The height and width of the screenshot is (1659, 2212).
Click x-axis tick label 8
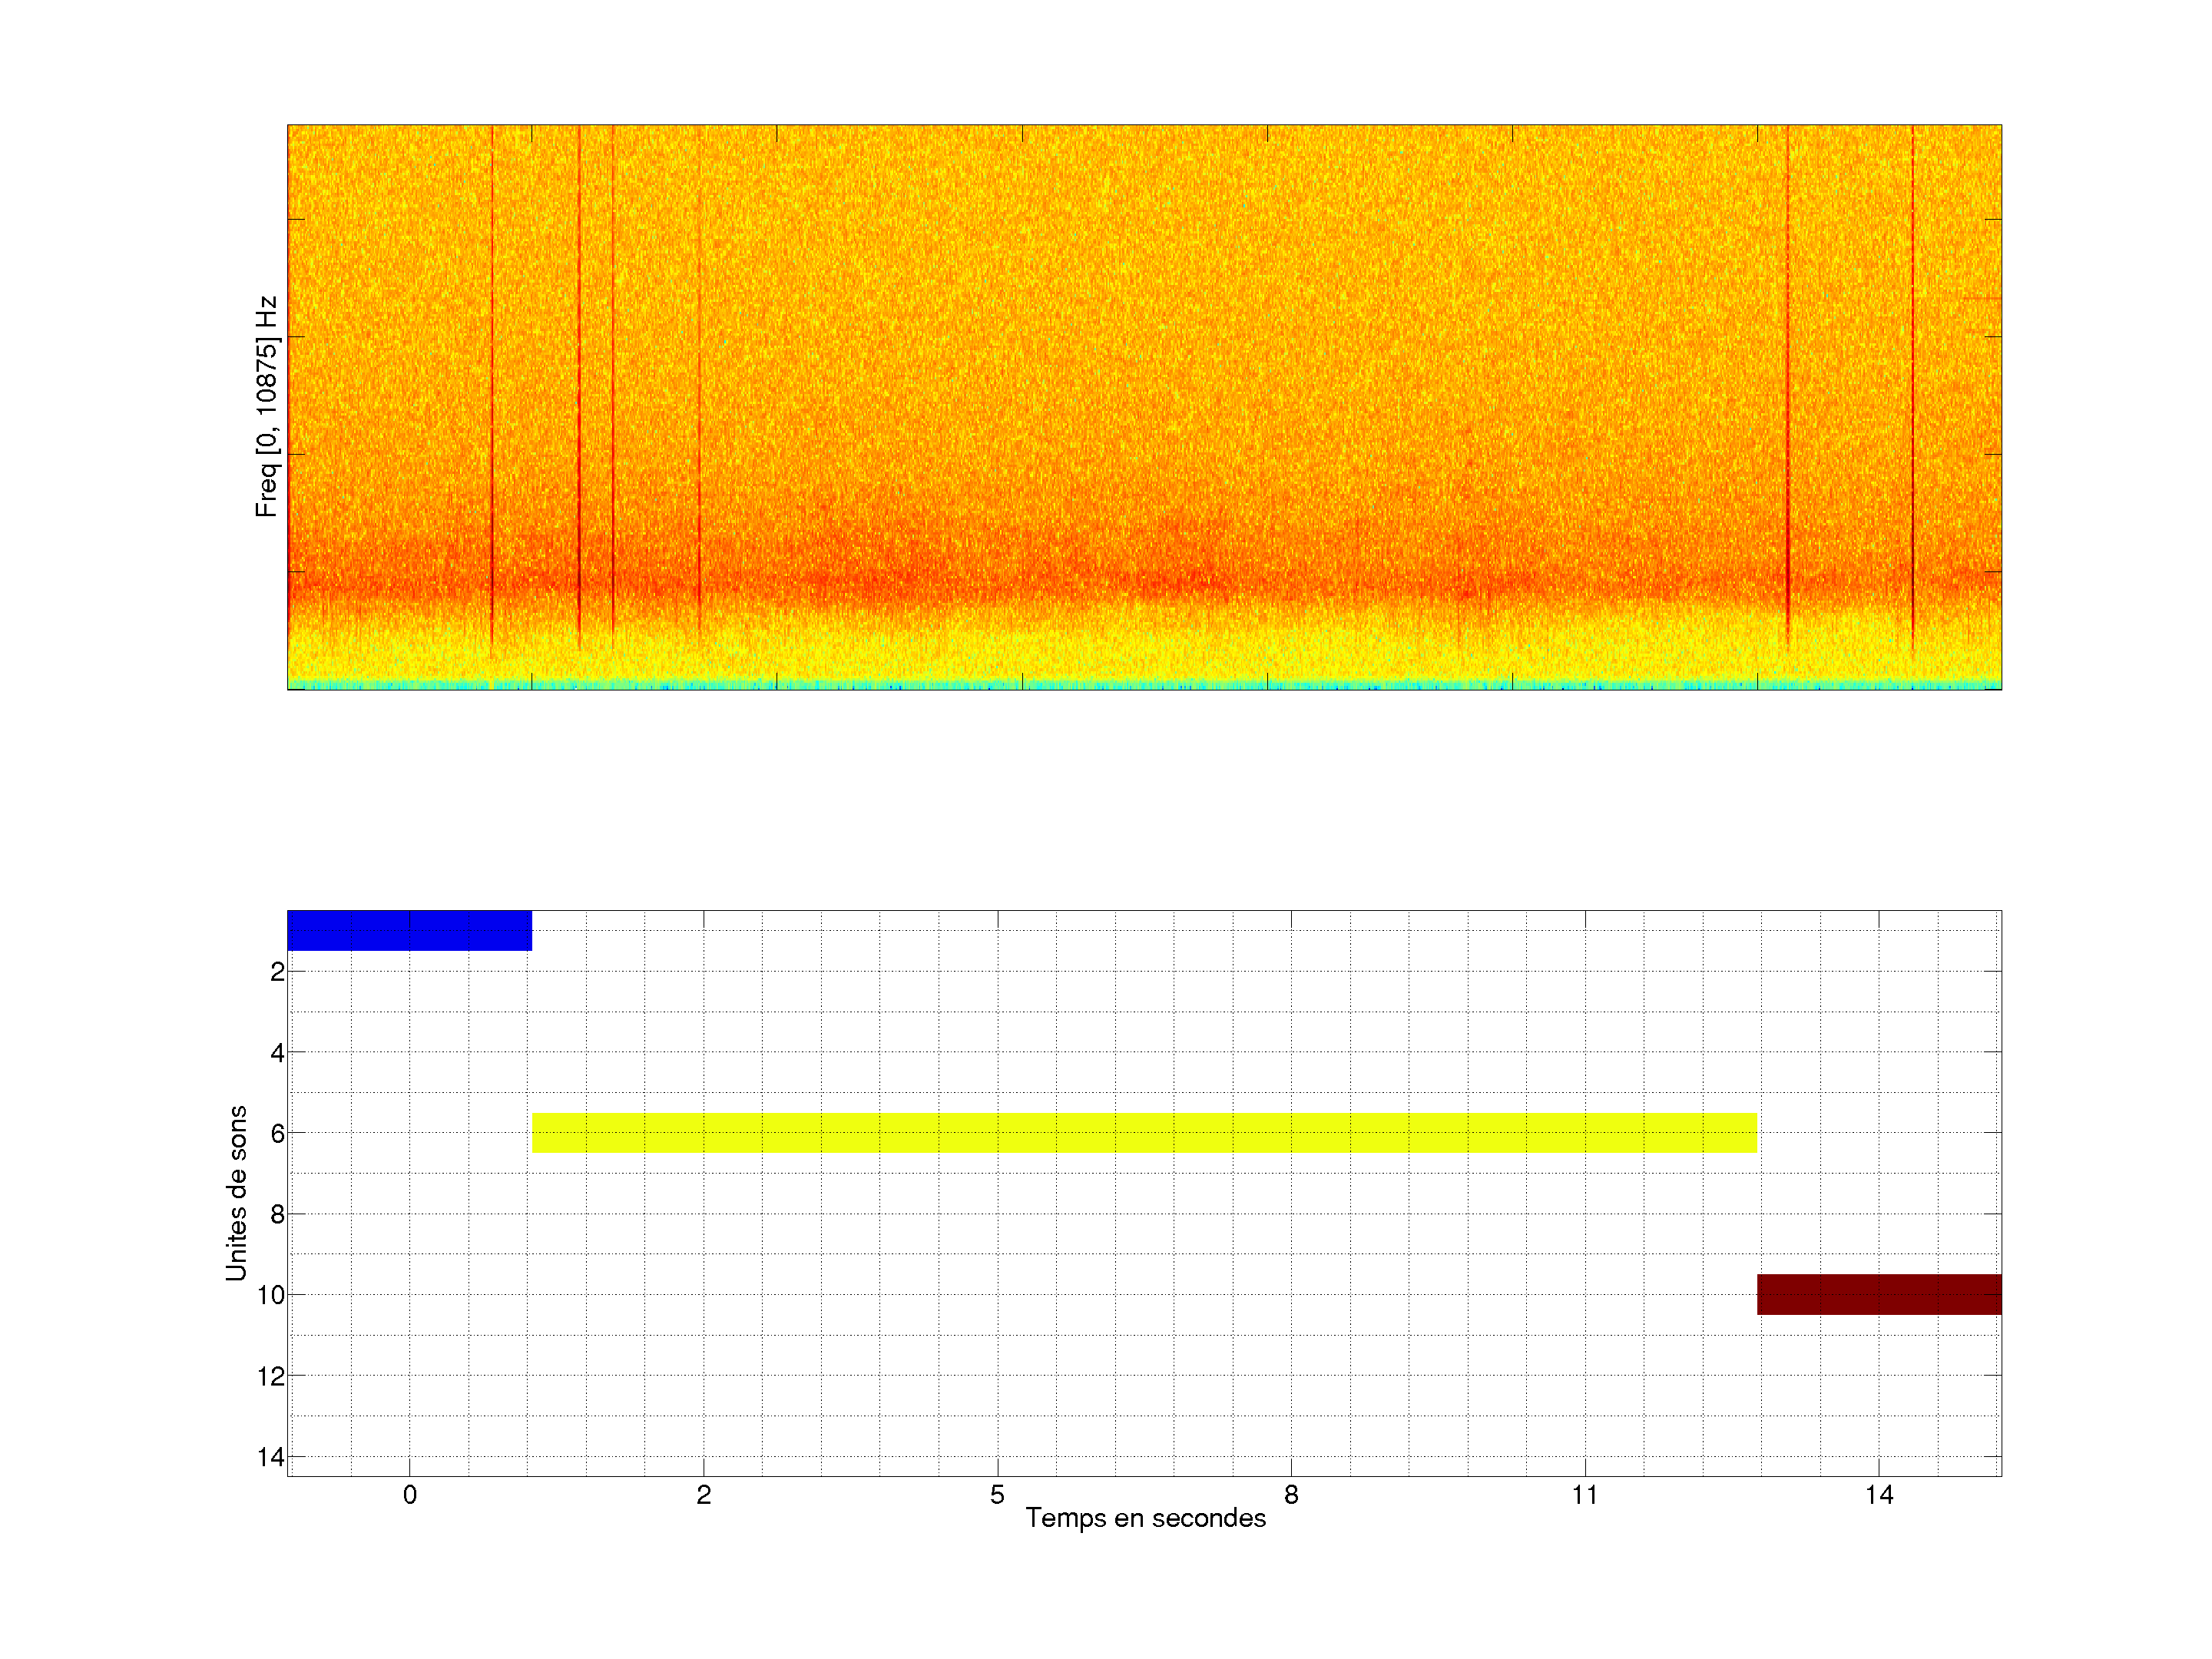(x=1291, y=1495)
